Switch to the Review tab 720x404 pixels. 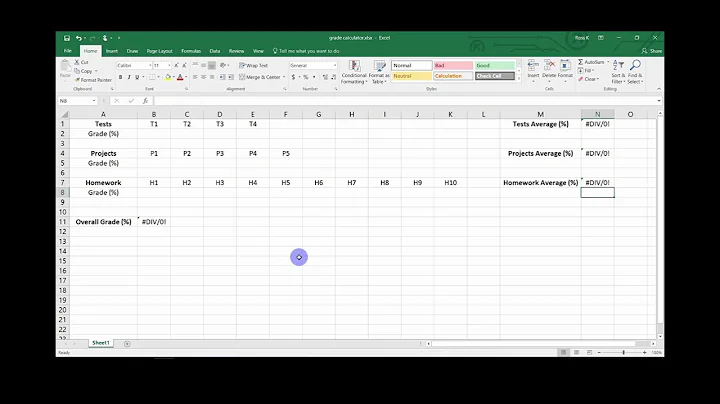tap(236, 51)
